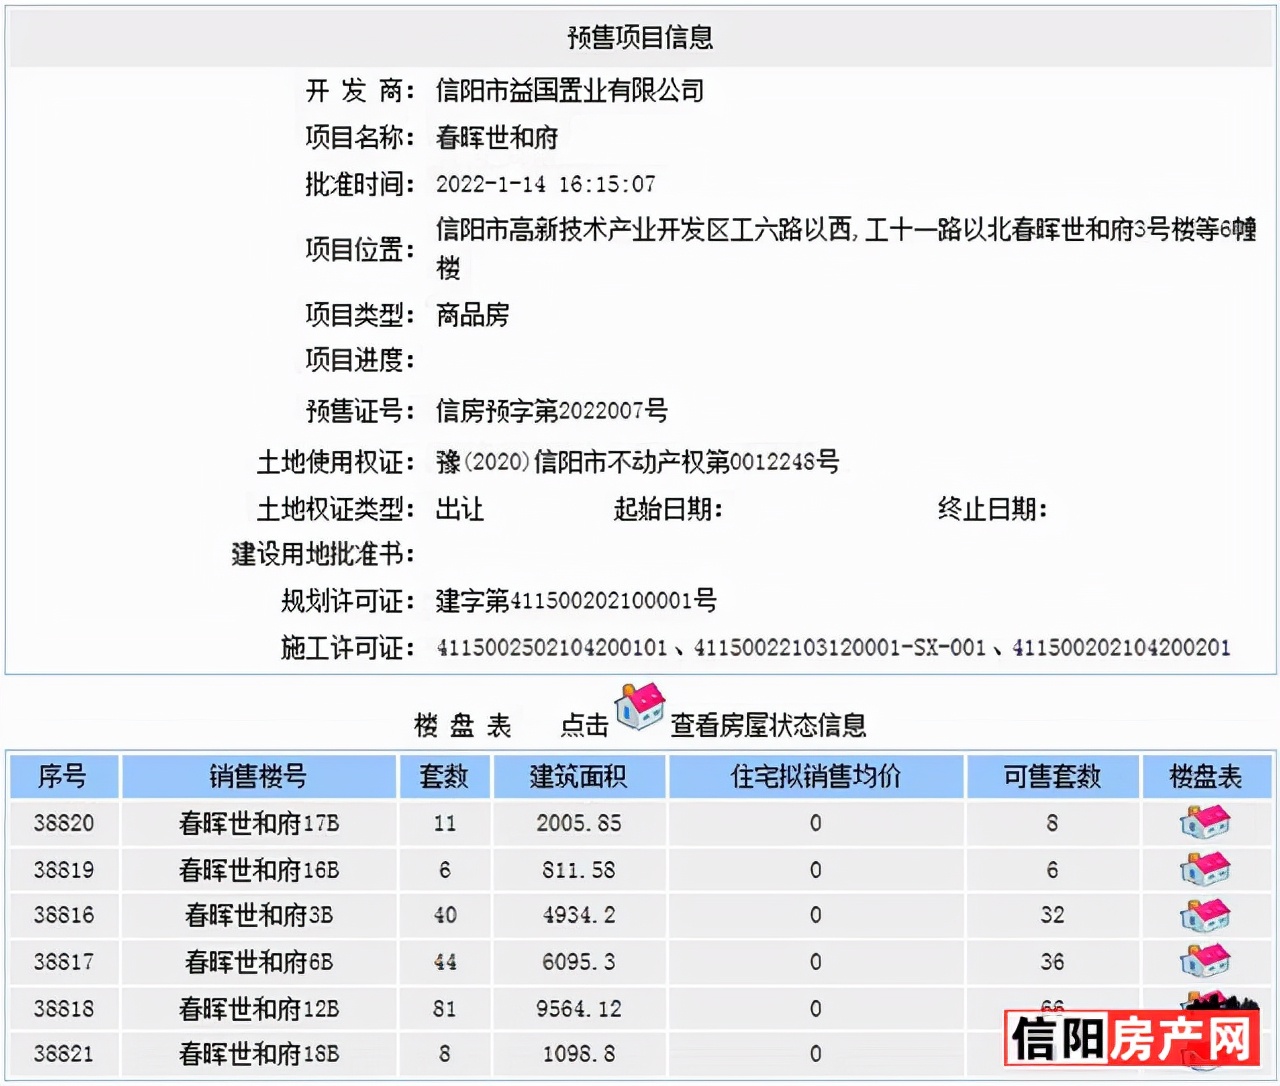
Task: Click project type value 商品房
Action: (472, 315)
